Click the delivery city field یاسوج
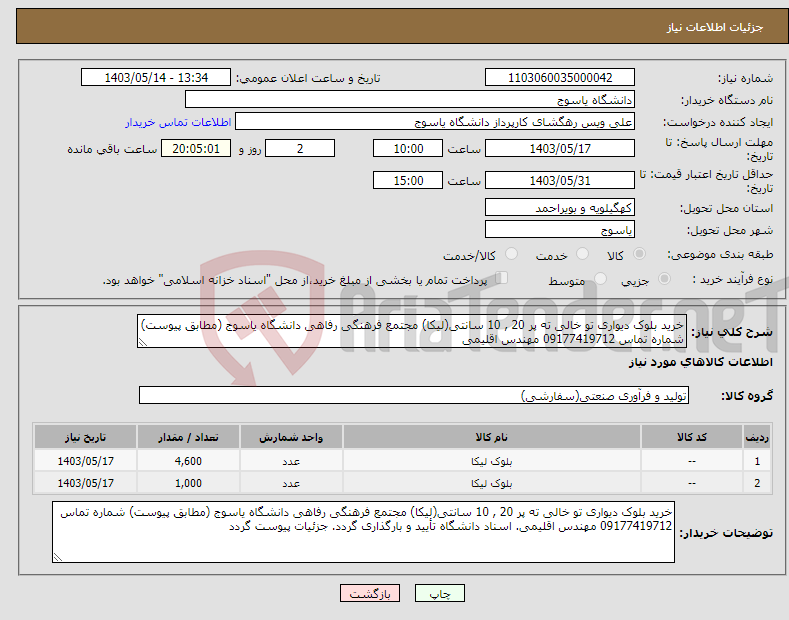This screenshot has width=789, height=620. pos(560,229)
